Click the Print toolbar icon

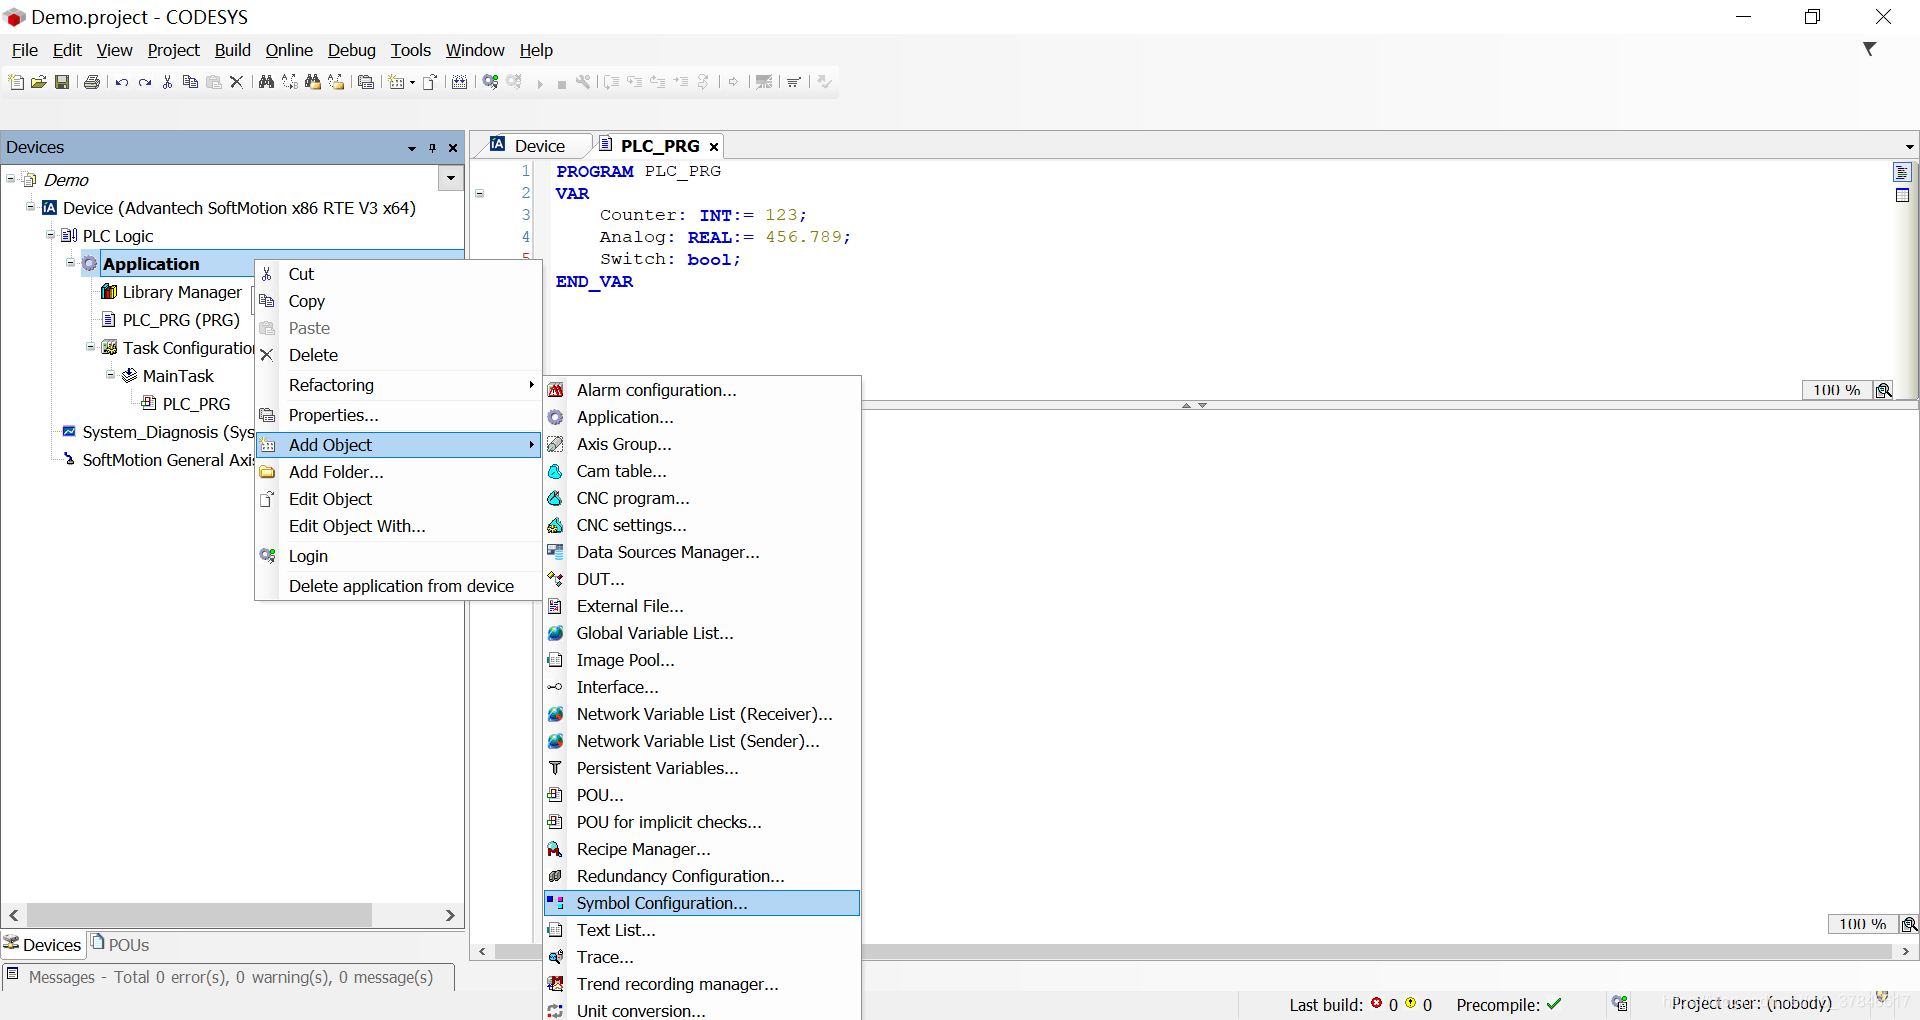click(x=91, y=82)
